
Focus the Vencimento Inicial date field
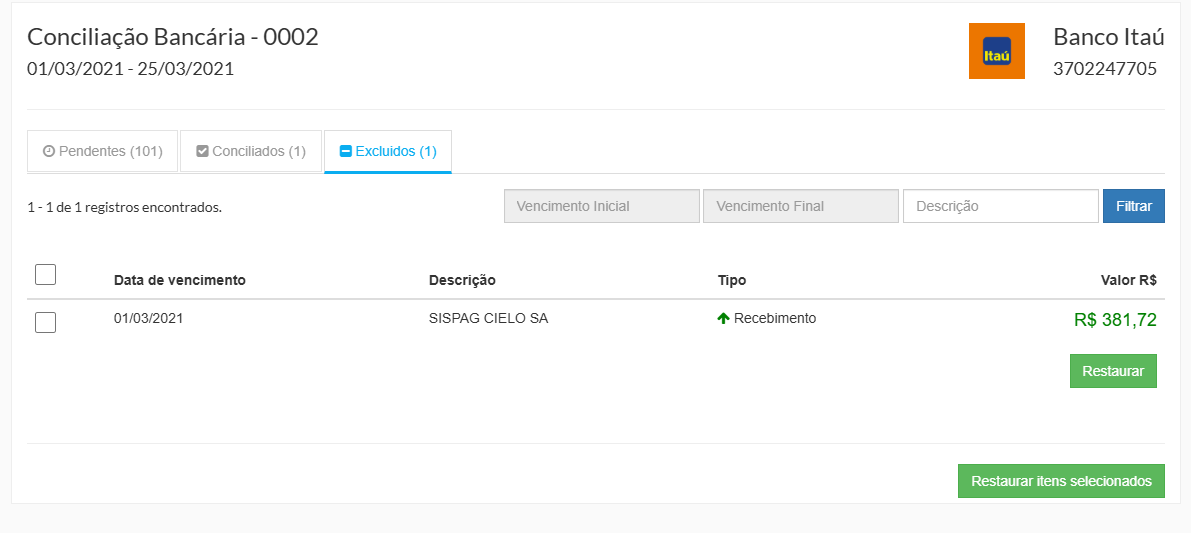click(x=601, y=207)
